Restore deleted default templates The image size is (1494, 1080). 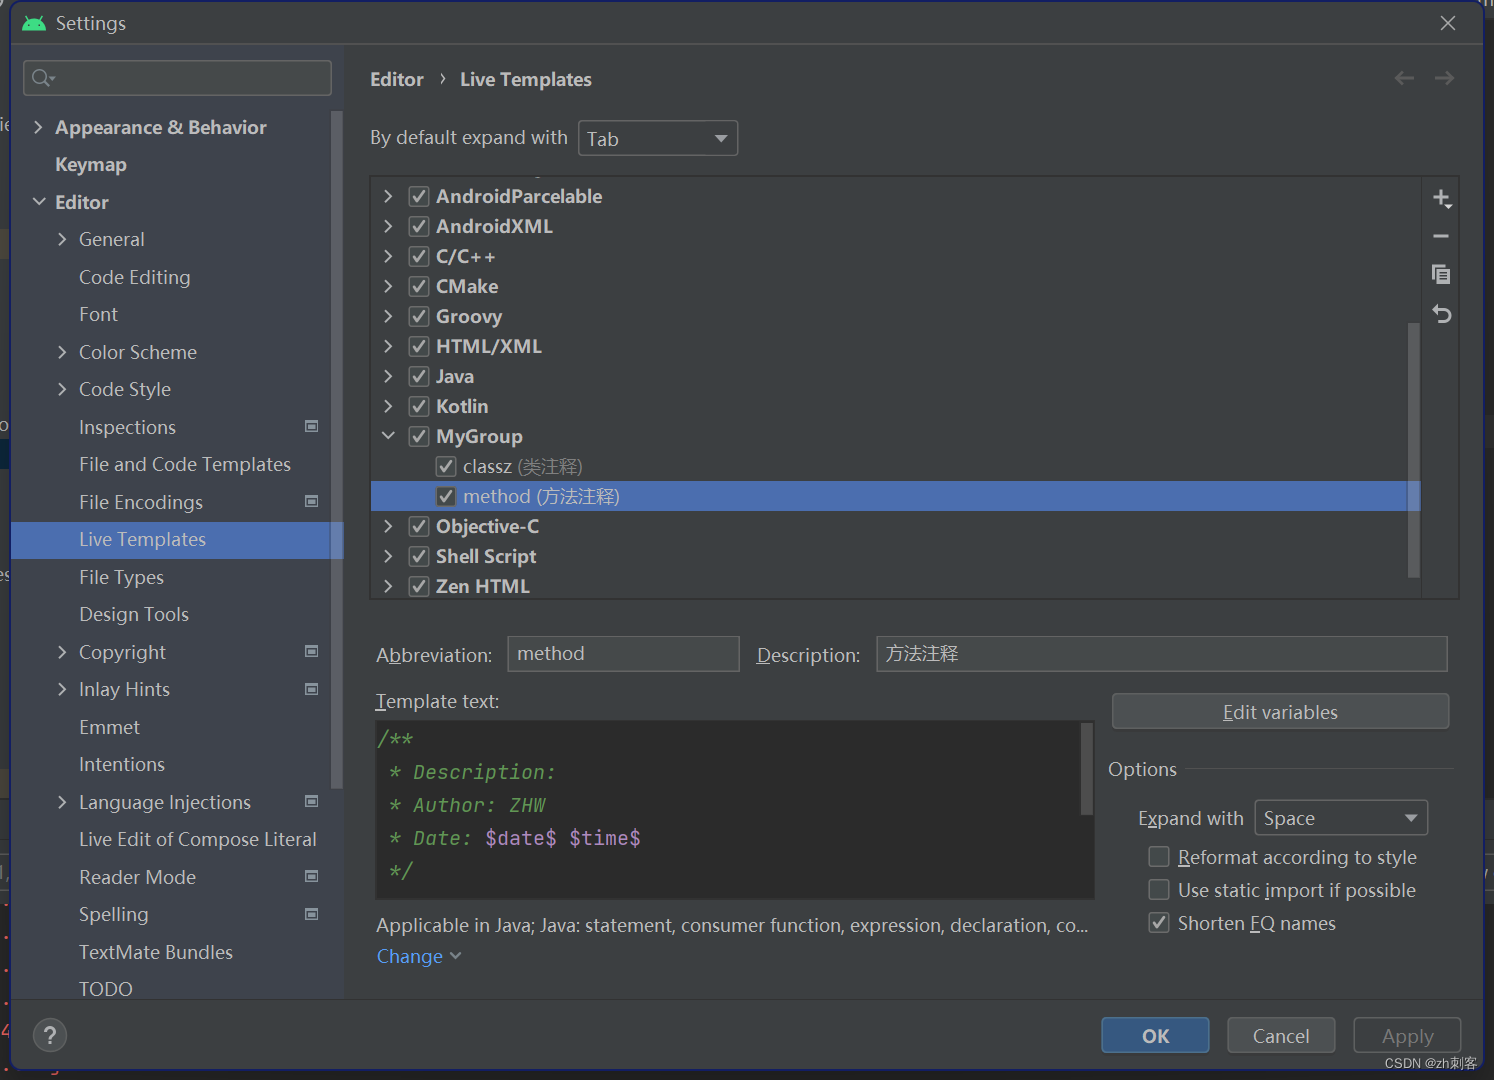(1441, 314)
